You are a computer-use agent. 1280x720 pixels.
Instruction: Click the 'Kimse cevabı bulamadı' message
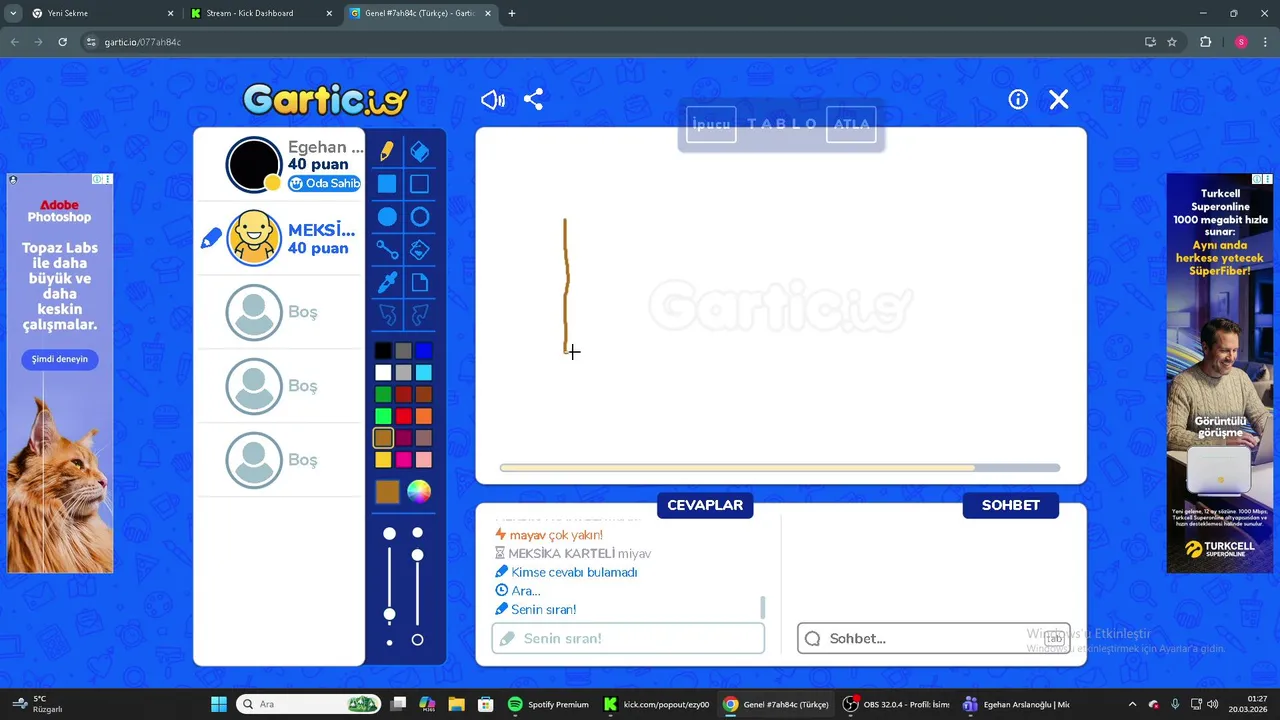point(574,572)
